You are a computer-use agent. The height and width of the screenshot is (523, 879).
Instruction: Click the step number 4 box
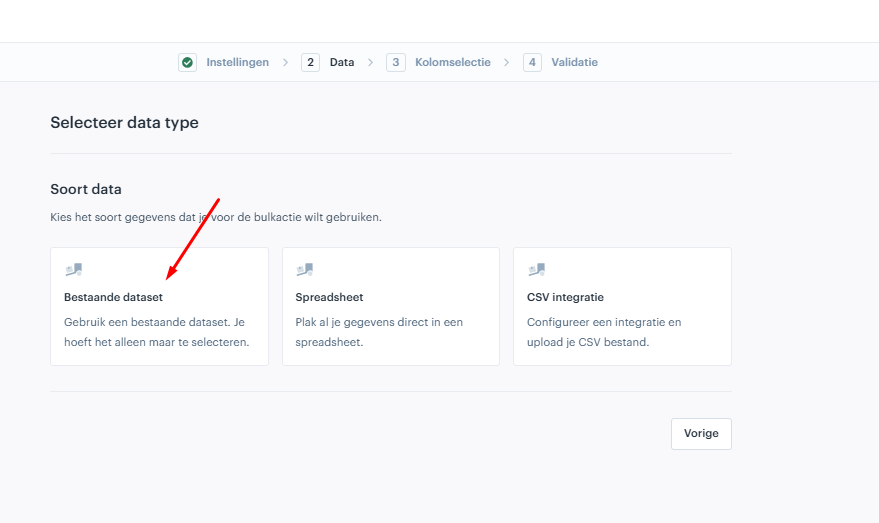(532, 62)
